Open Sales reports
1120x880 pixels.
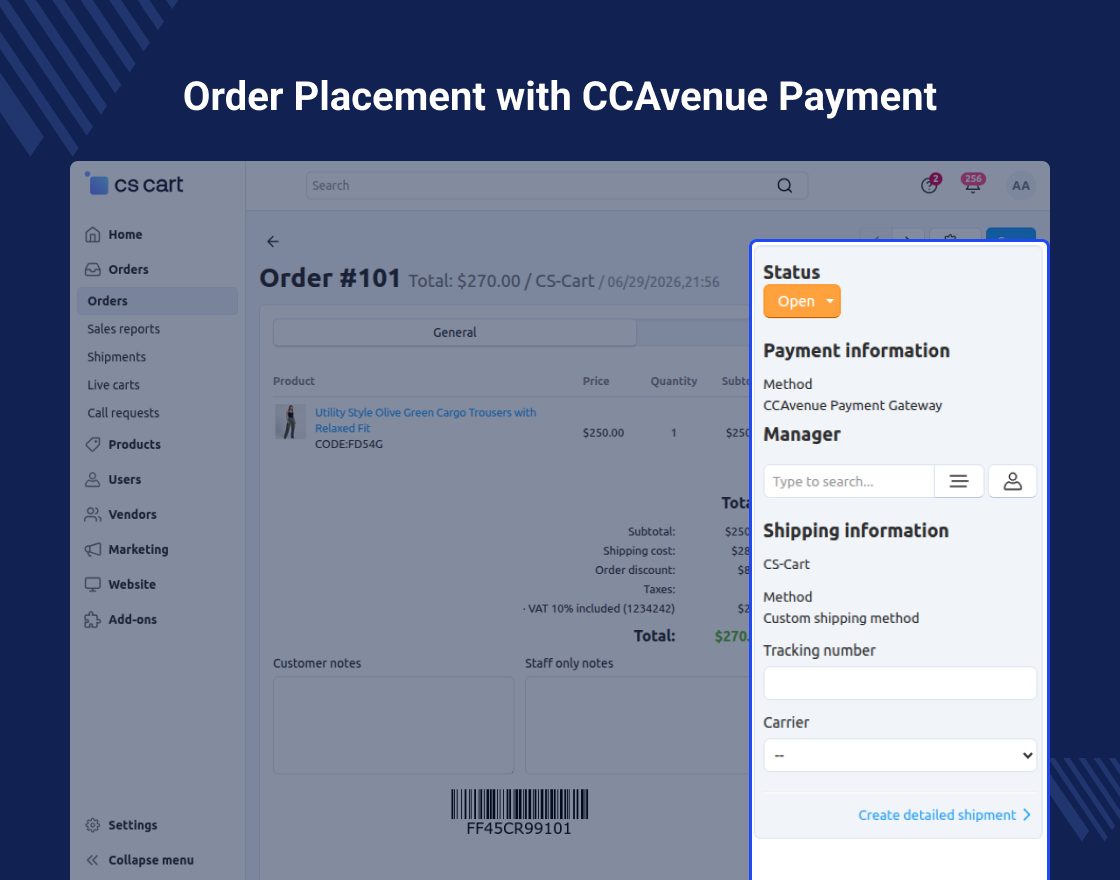pyautogui.click(x=124, y=329)
